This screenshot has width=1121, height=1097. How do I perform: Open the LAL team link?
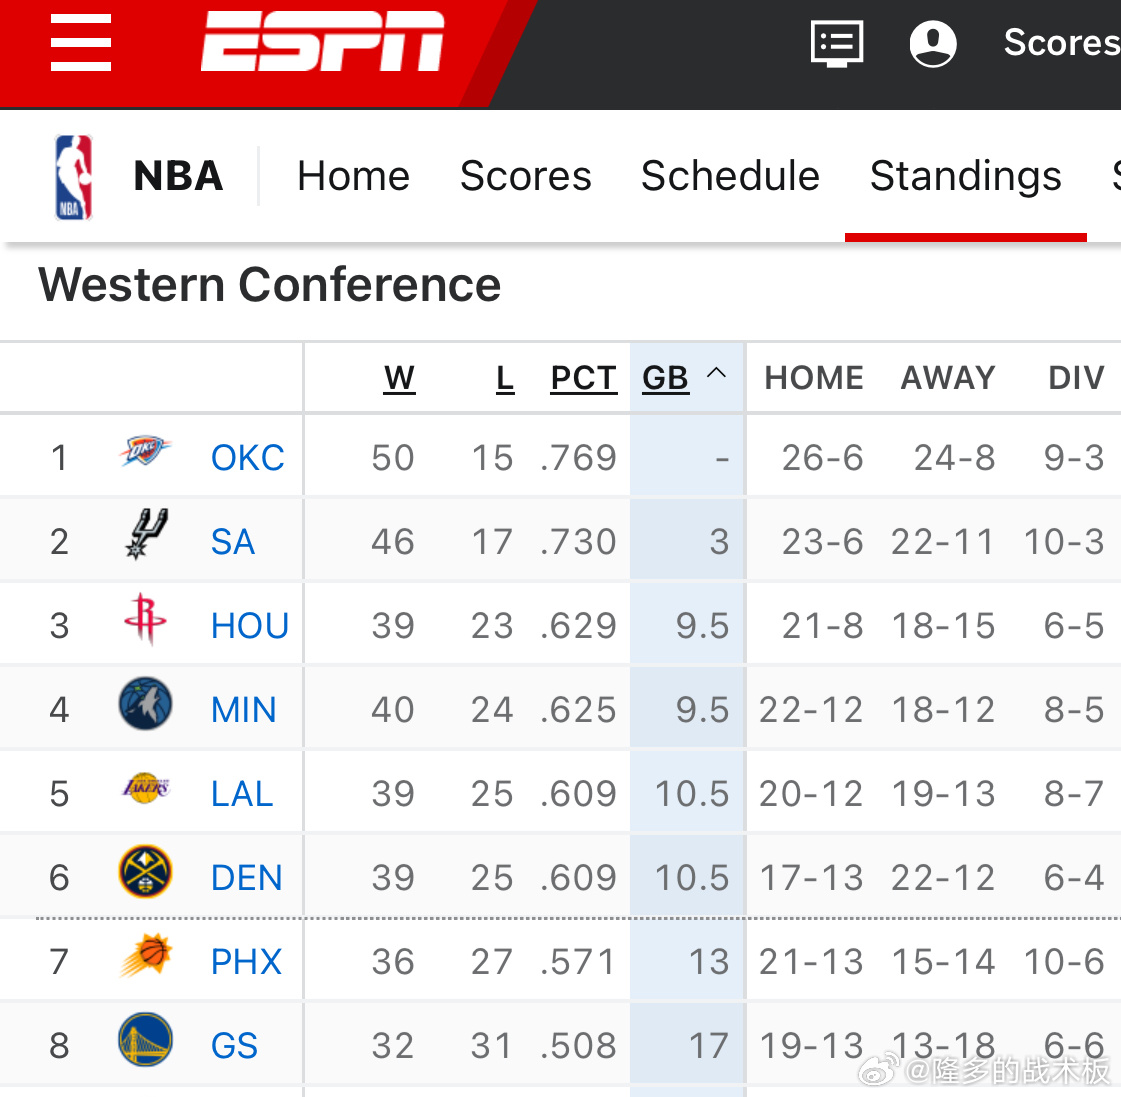point(242,794)
